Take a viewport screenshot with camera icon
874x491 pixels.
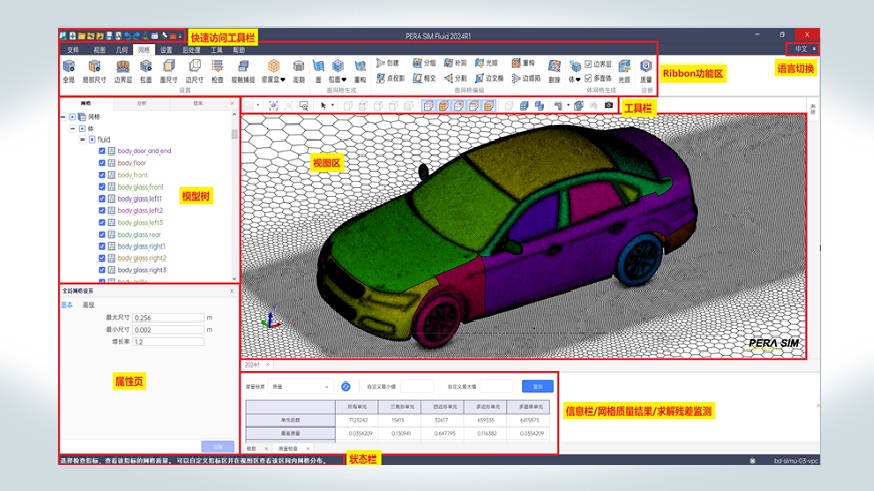(608, 104)
